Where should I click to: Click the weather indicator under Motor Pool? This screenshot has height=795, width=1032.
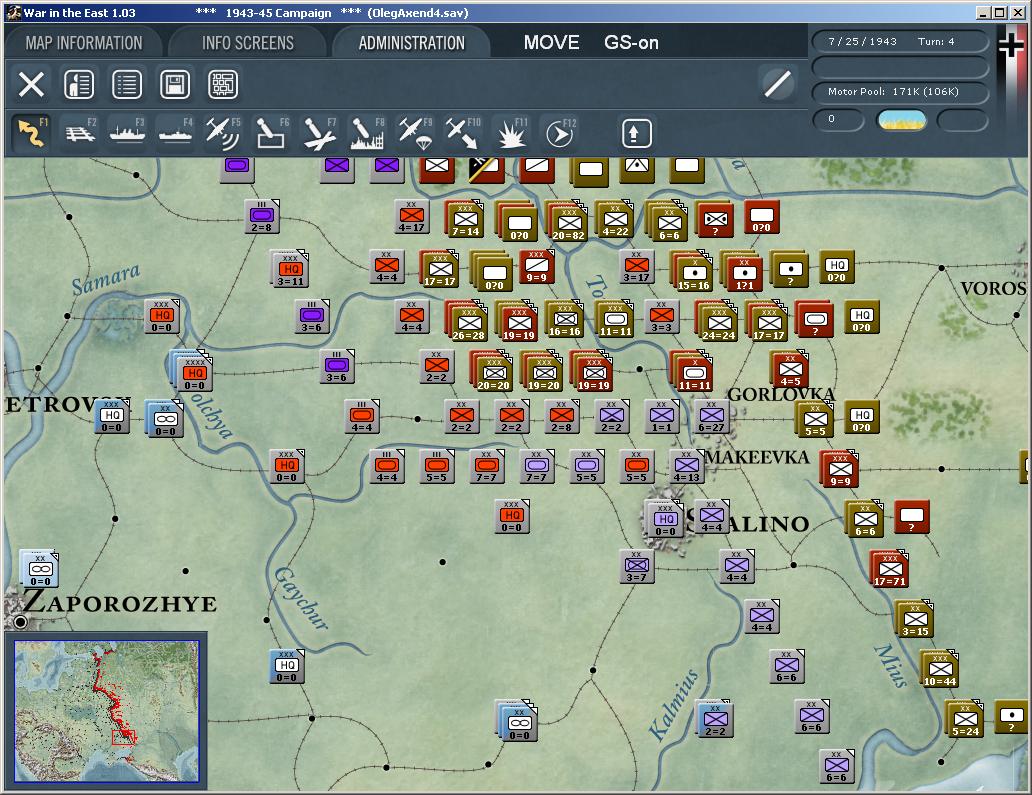coord(902,120)
